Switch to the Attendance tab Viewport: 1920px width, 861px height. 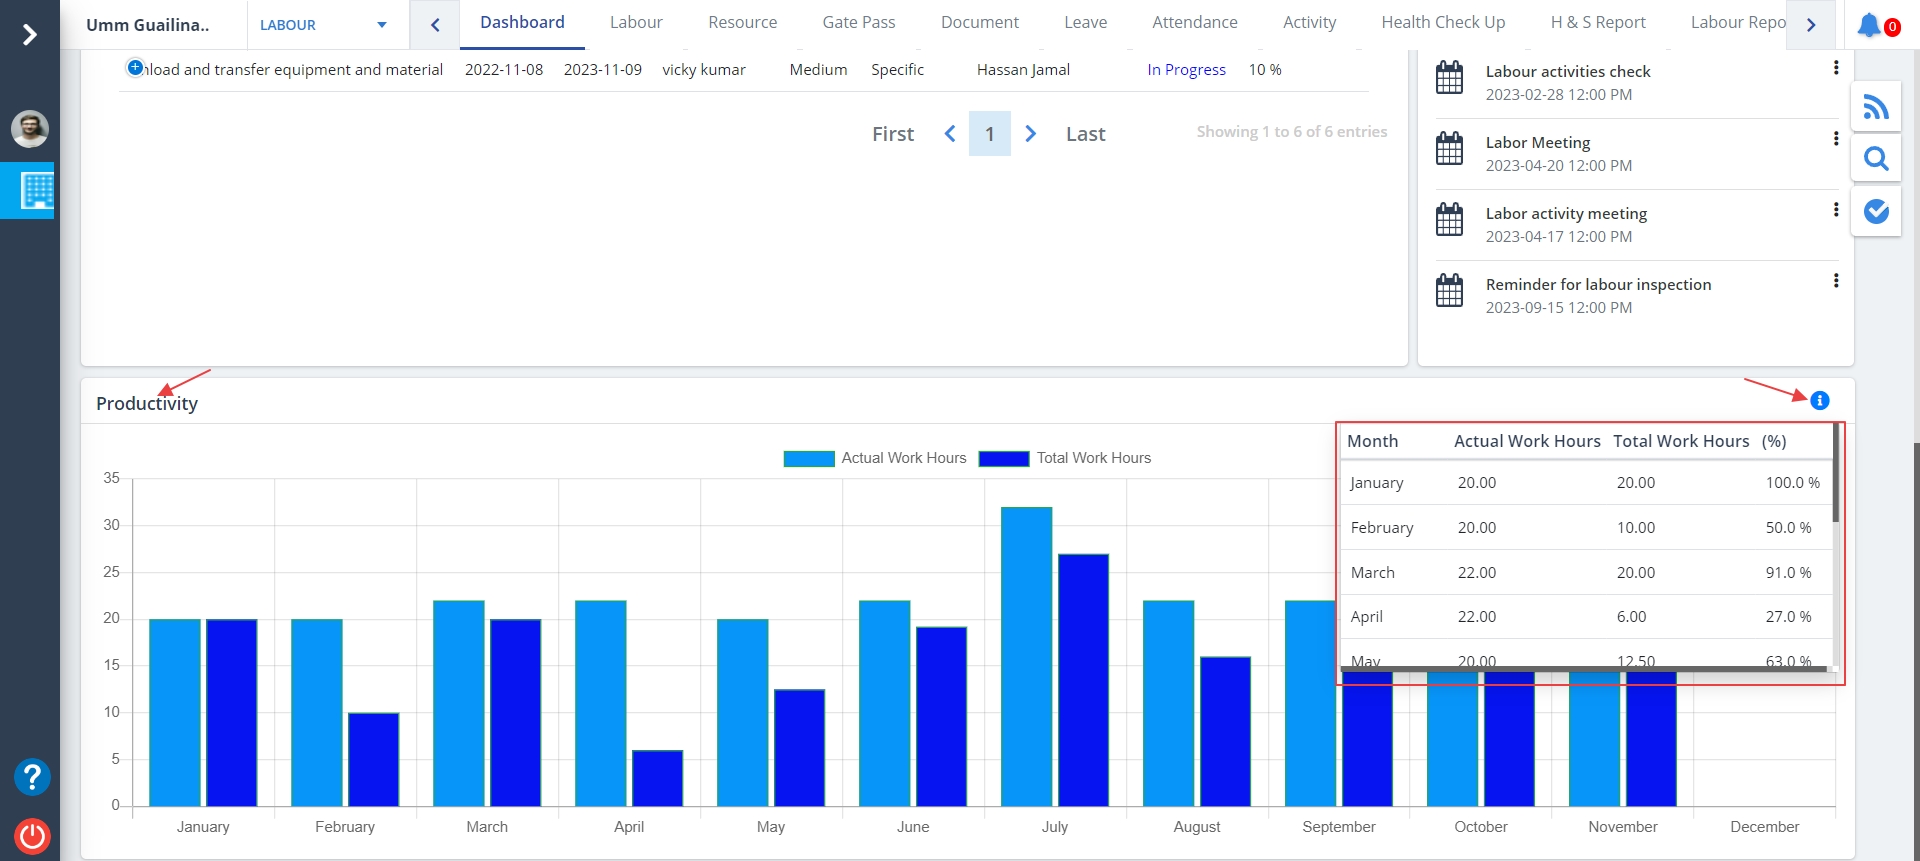(x=1194, y=23)
